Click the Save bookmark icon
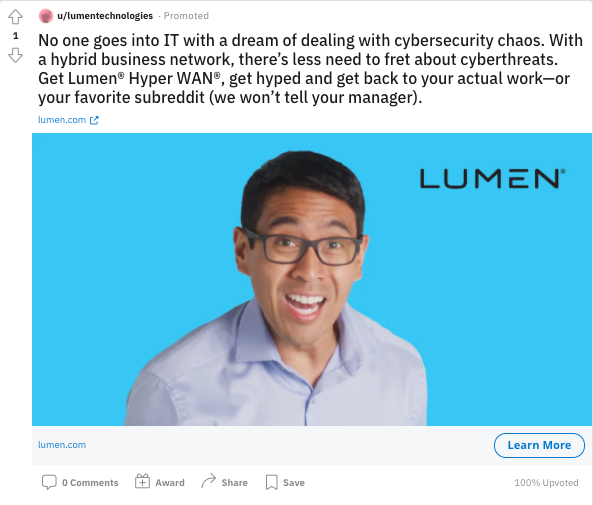The width and height of the screenshot is (593, 505). pos(272,482)
